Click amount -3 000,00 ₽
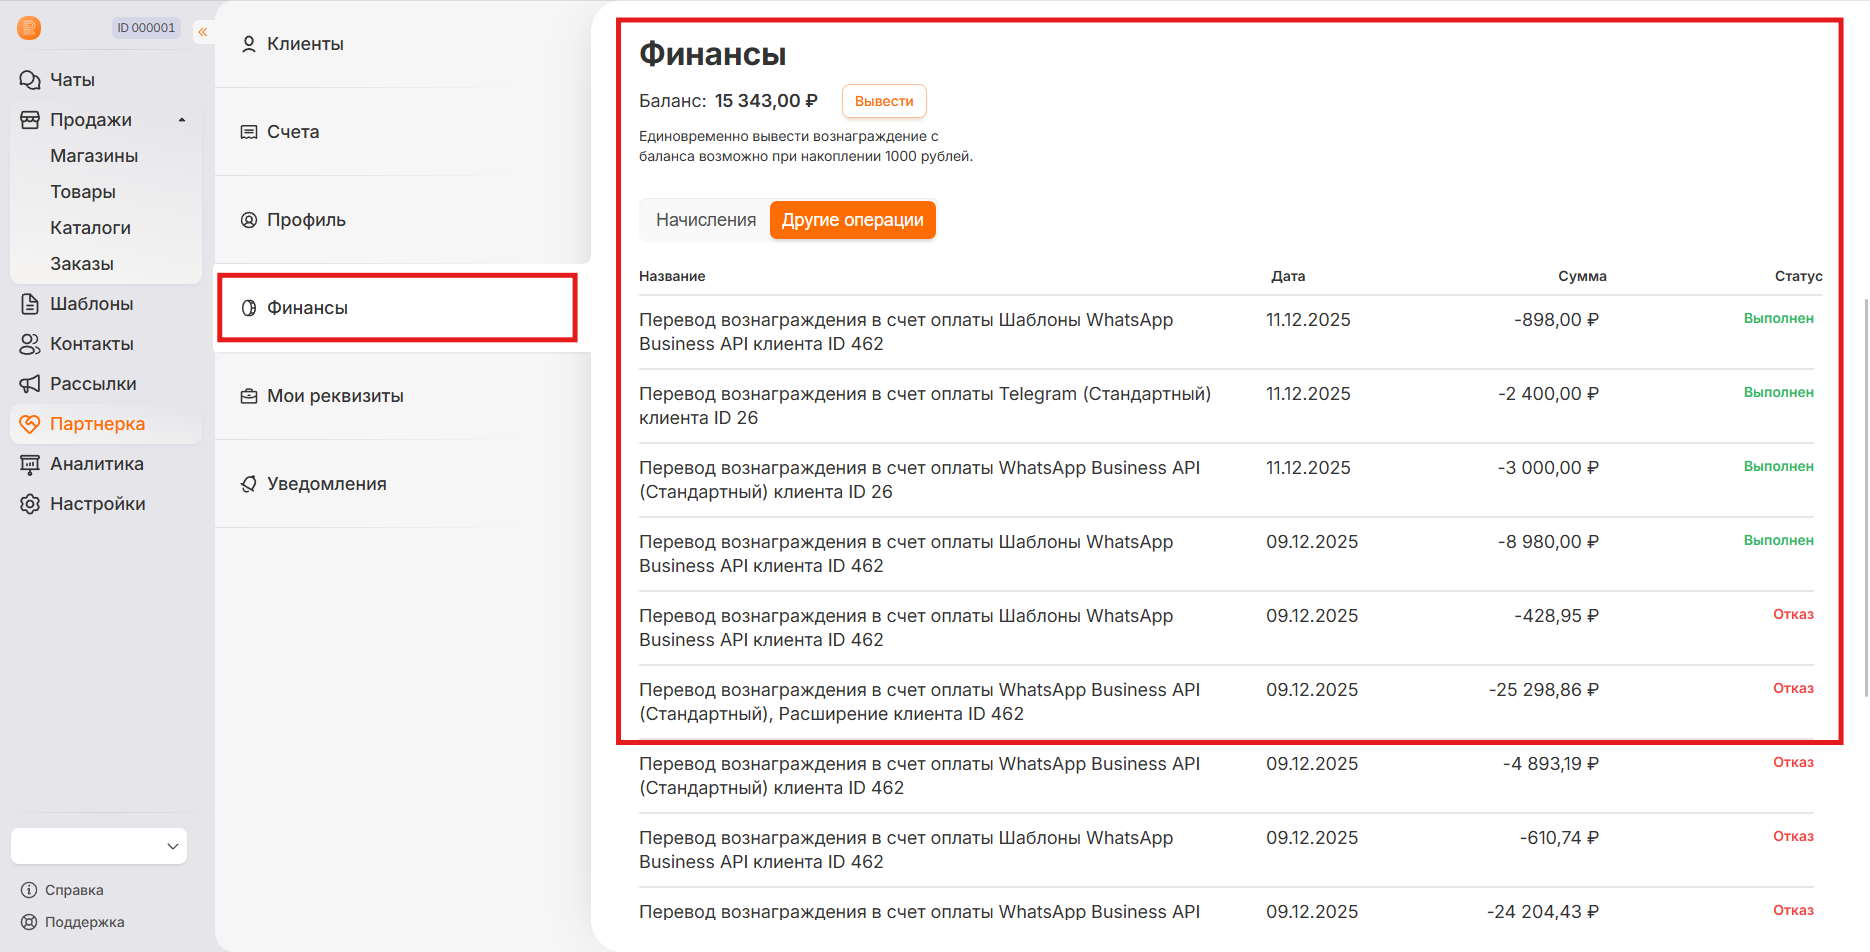1870x952 pixels. 1548,468
